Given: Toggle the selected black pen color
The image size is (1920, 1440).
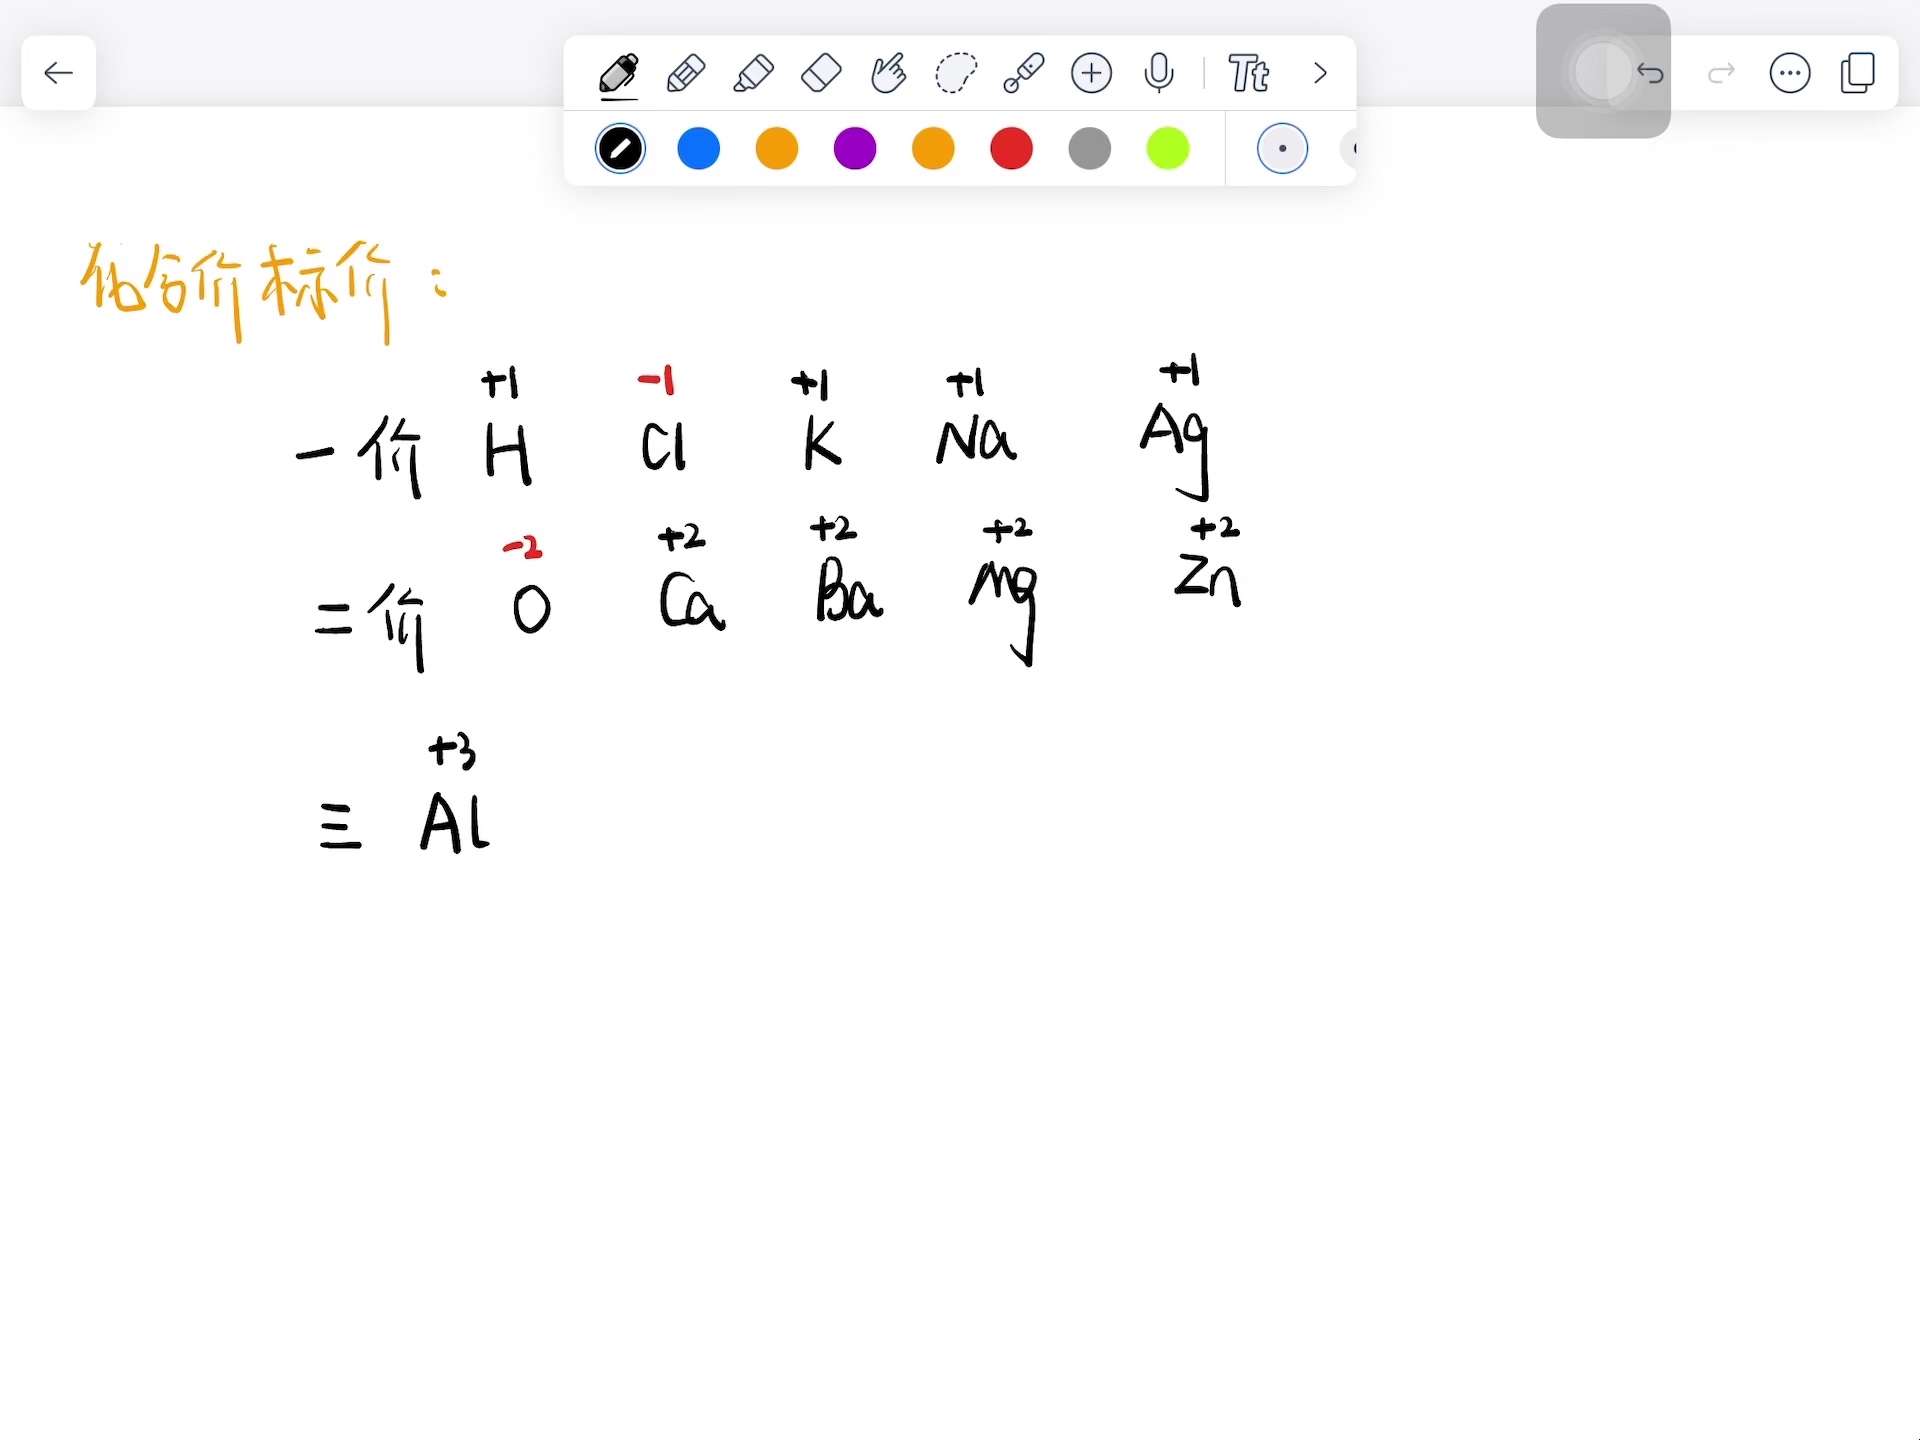Looking at the screenshot, I should click(x=620, y=149).
